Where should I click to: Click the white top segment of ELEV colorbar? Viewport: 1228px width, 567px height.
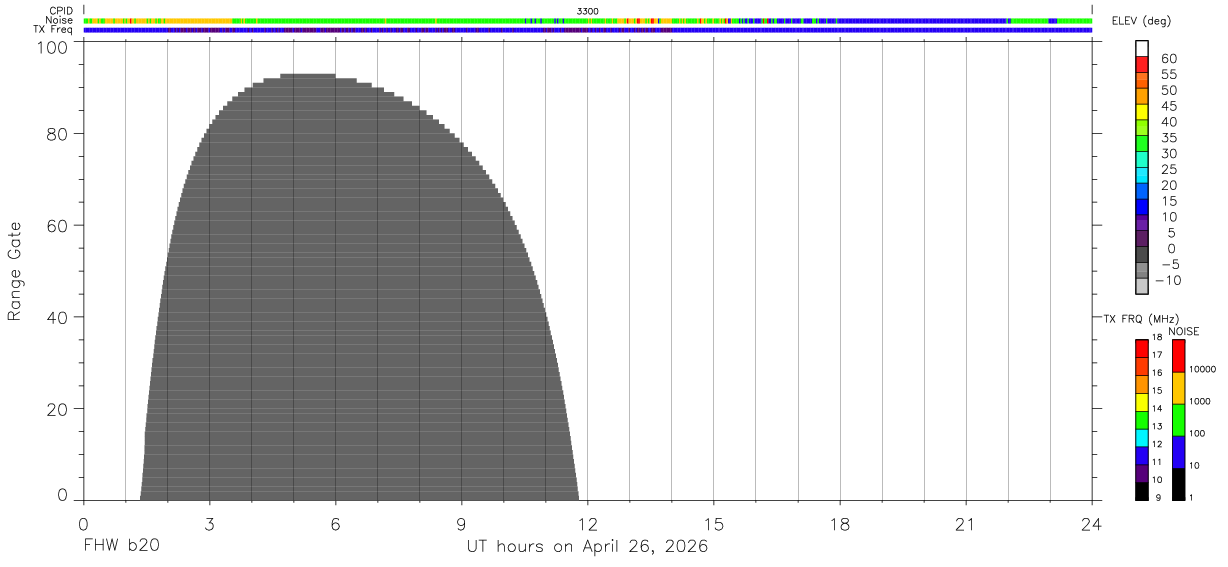pos(1142,48)
